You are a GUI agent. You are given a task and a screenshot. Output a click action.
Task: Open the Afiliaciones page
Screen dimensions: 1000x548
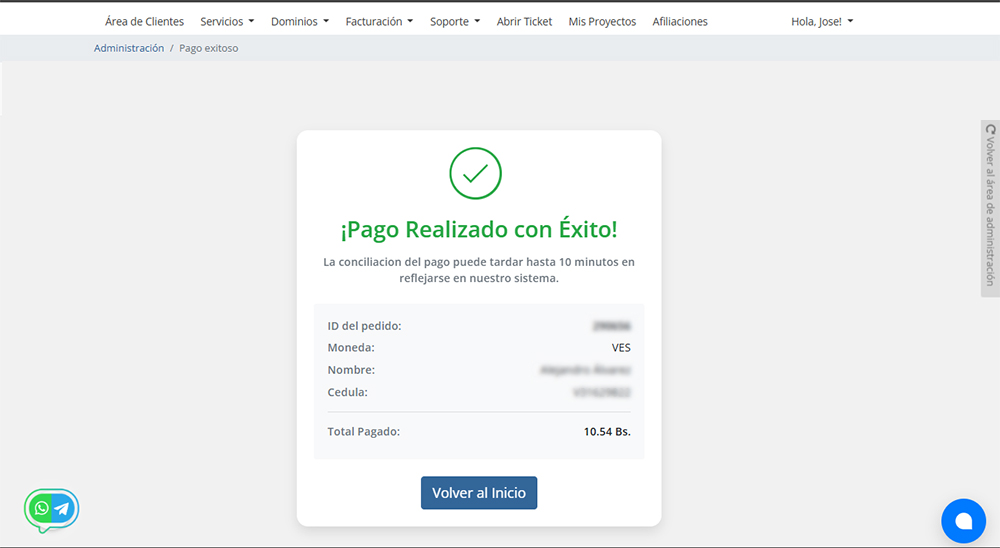680,22
